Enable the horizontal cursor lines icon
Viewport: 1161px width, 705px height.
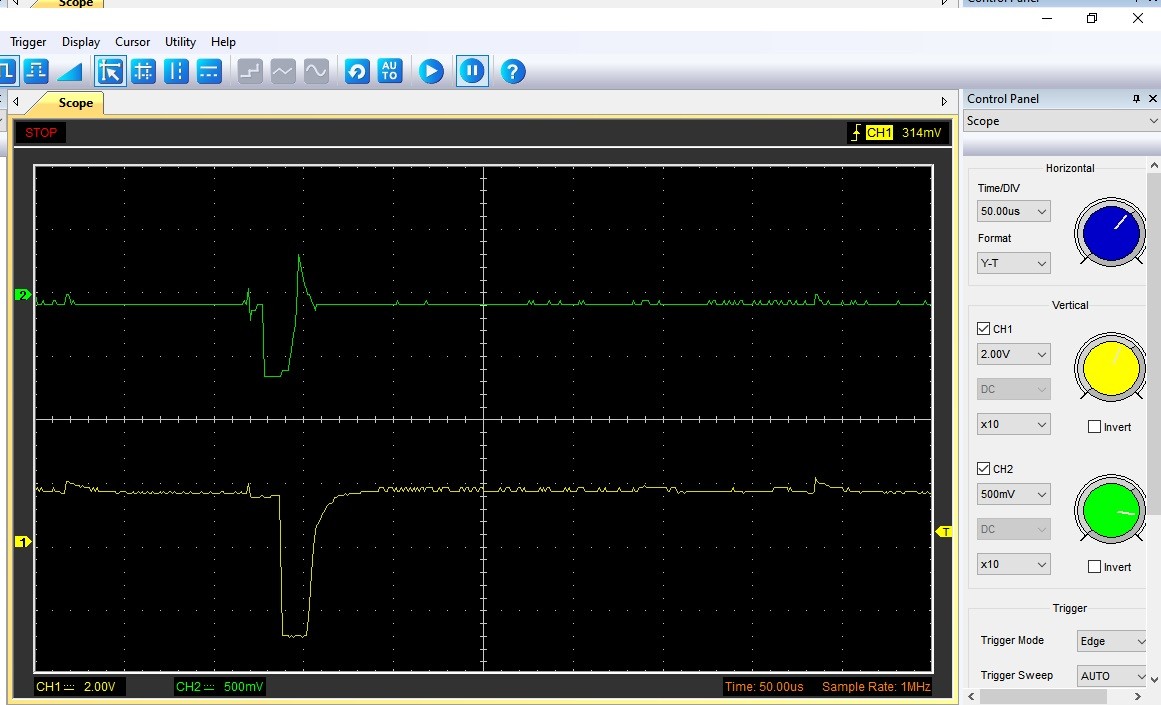[x=208, y=71]
